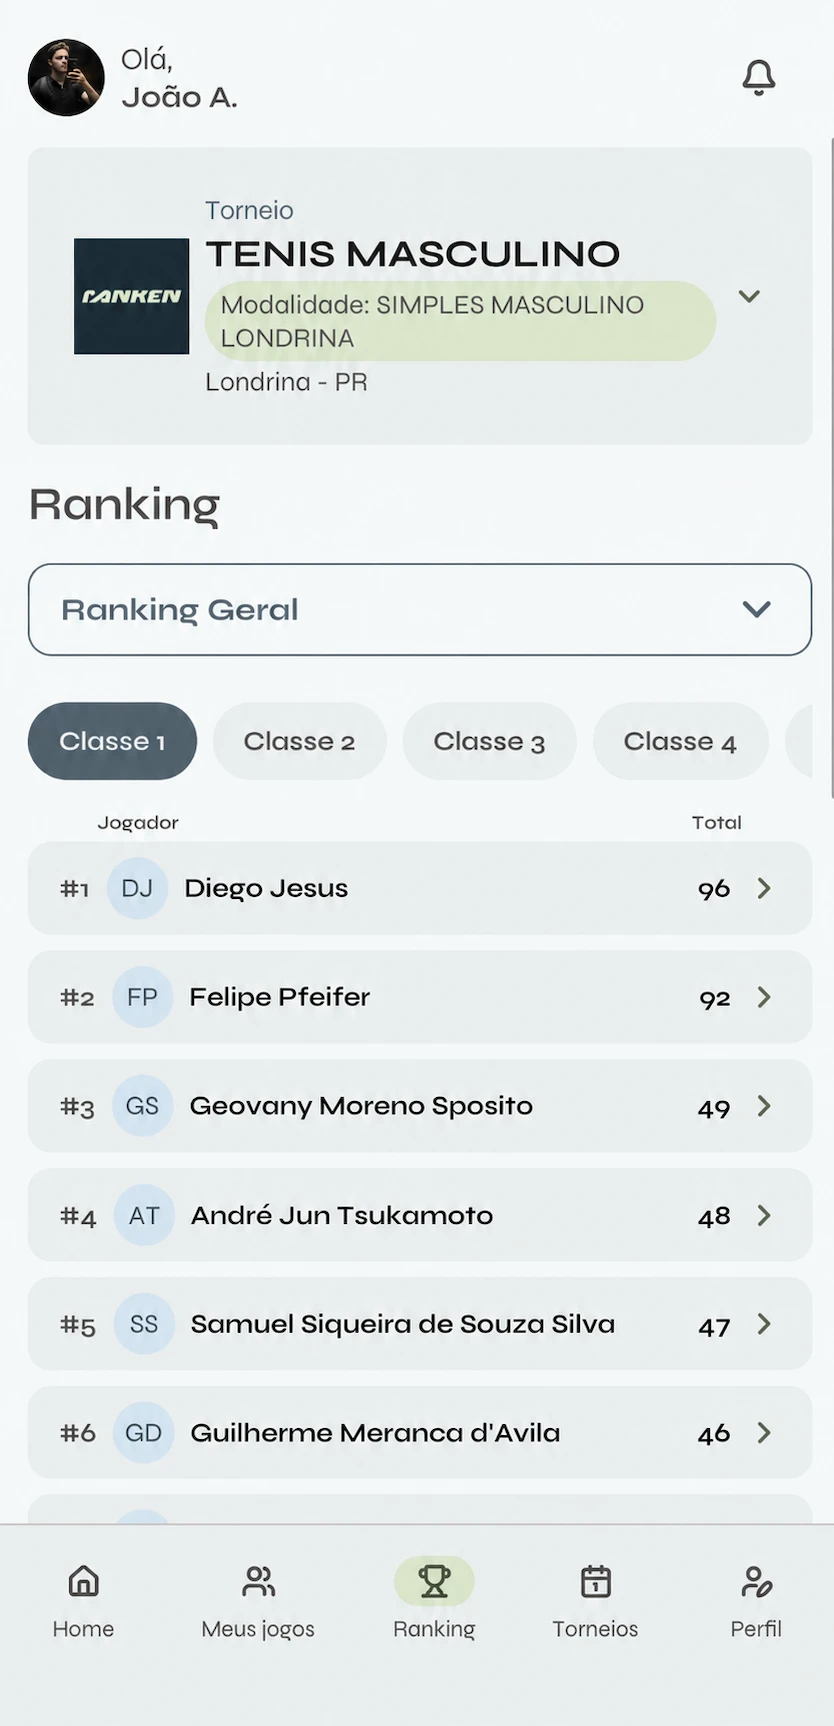The image size is (834, 1726).
Task: Click the Canken tournament logo
Action: pos(132,296)
